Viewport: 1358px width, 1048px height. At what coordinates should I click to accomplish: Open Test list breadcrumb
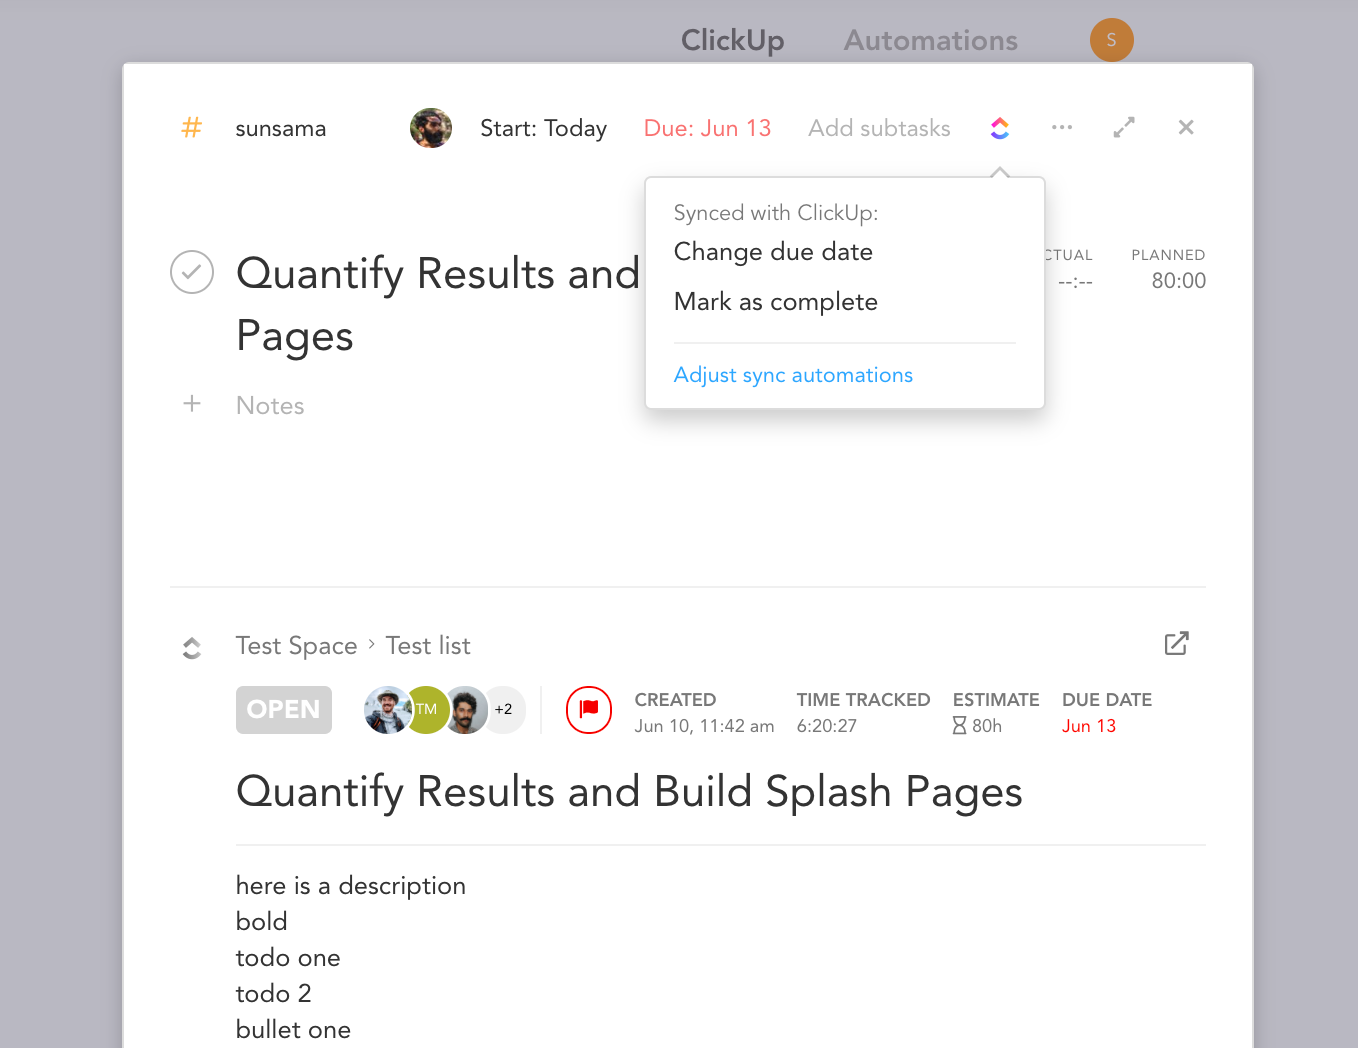click(x=428, y=646)
